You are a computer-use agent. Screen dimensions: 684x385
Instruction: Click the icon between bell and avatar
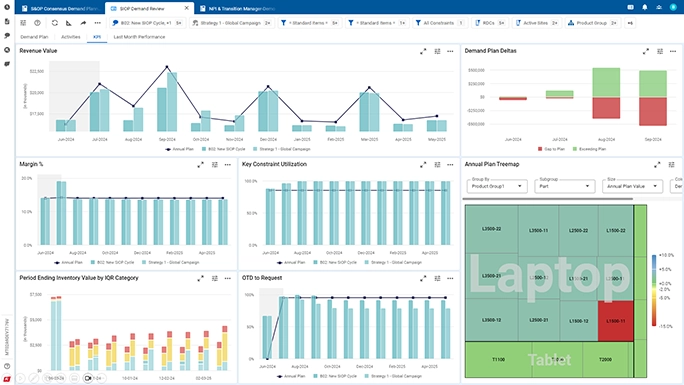659,7
